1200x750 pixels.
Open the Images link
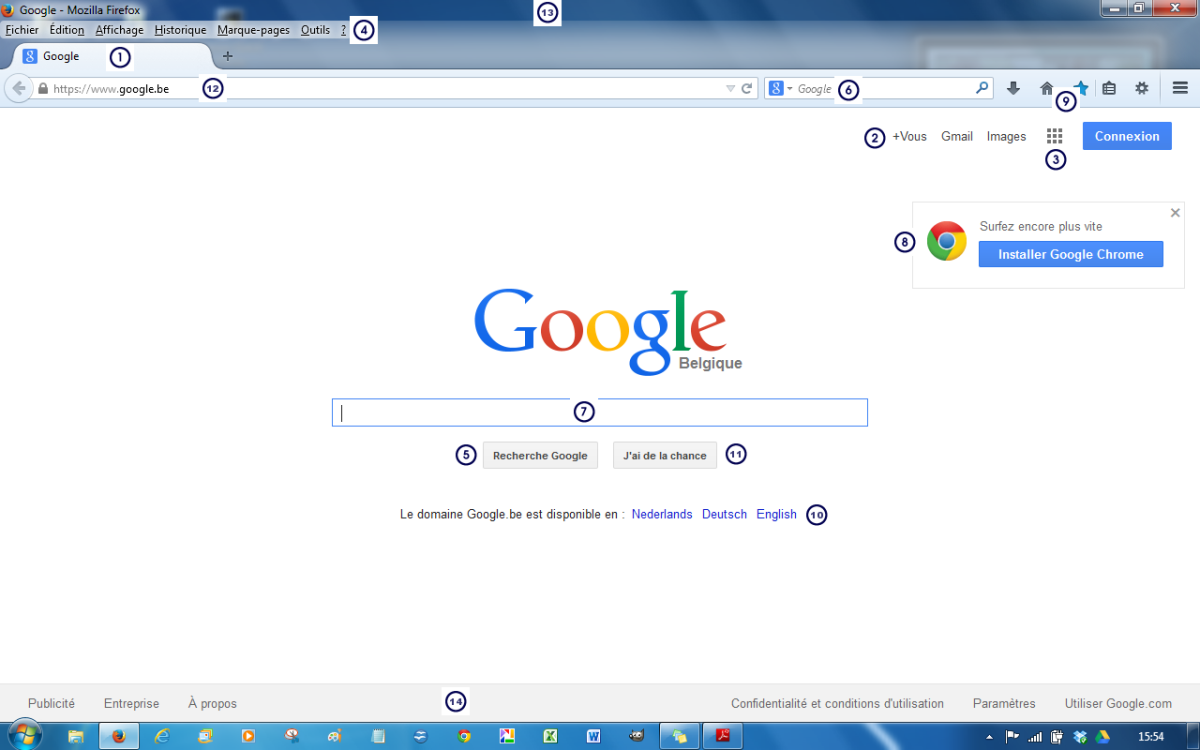(1006, 136)
